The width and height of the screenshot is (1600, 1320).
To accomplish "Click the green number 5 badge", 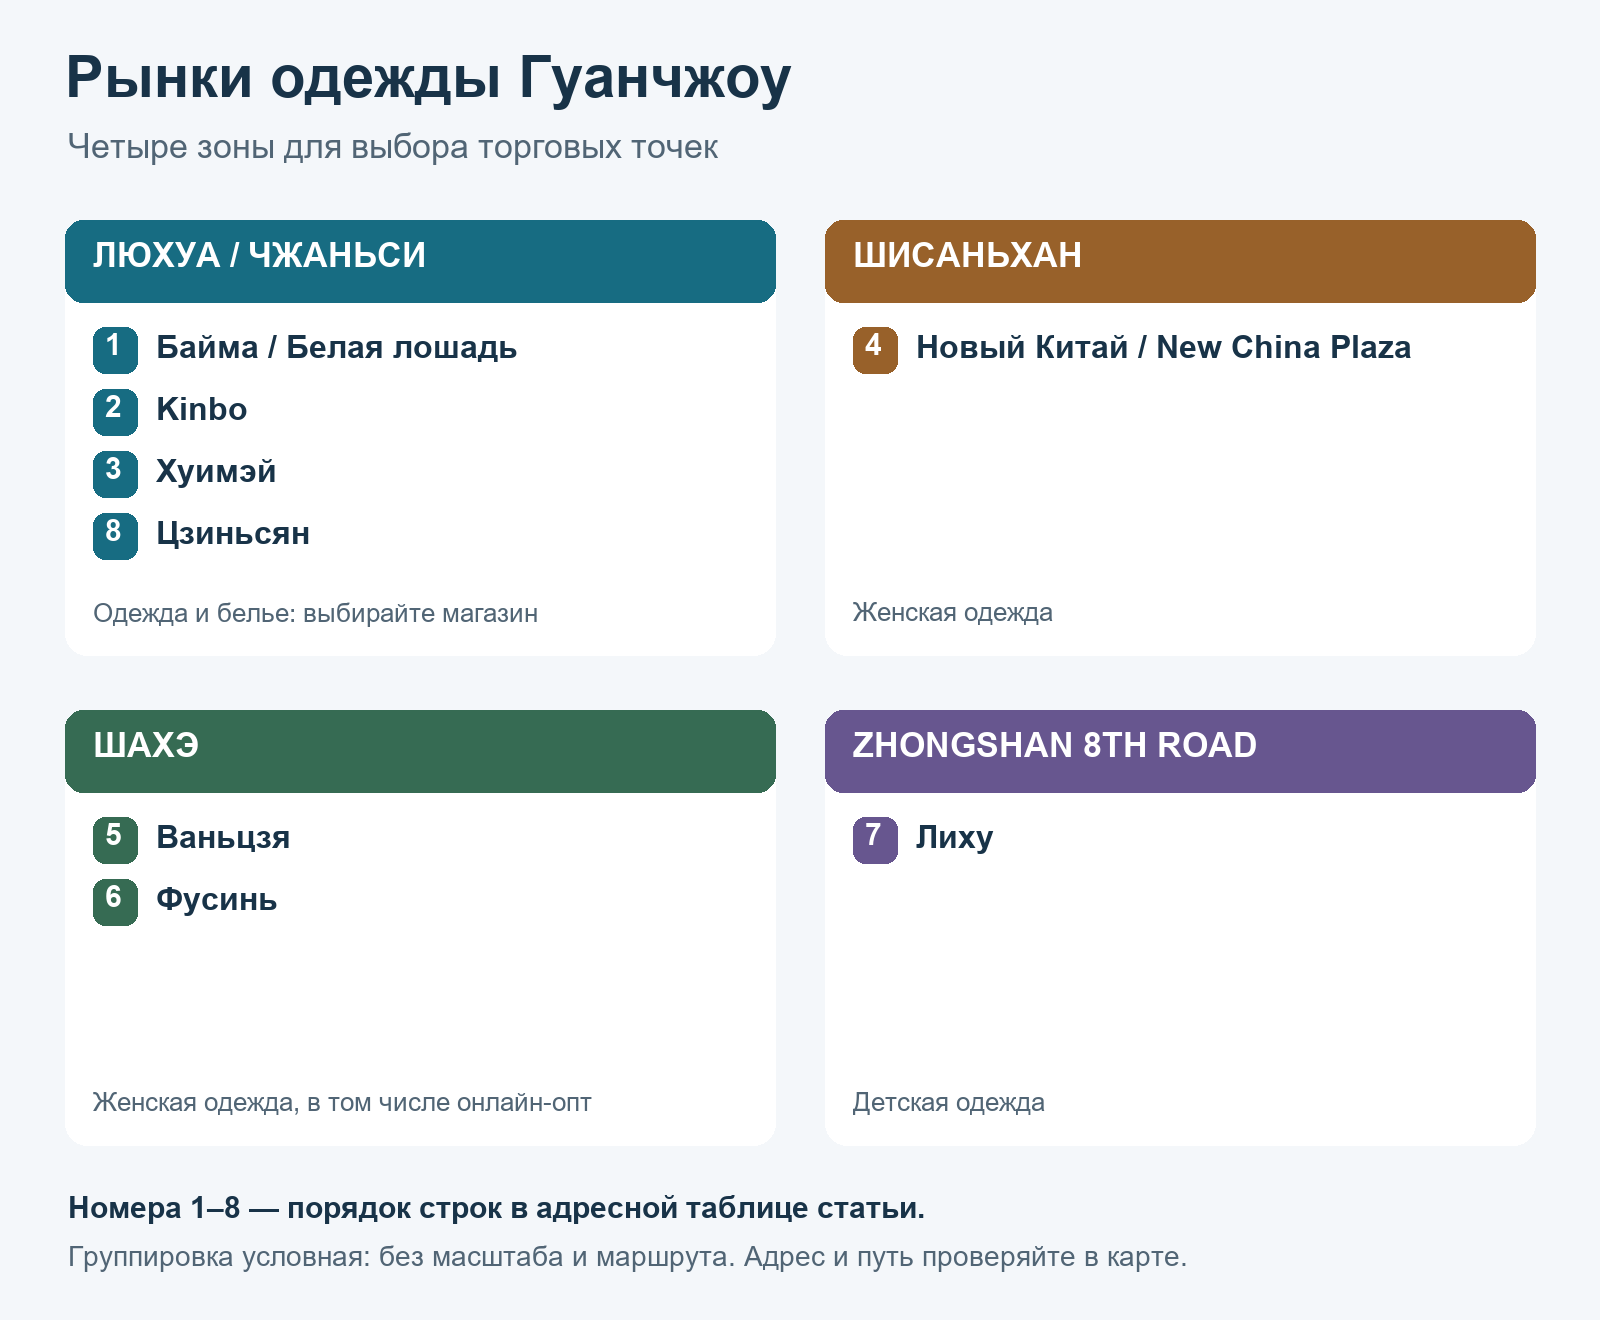I will (115, 840).
